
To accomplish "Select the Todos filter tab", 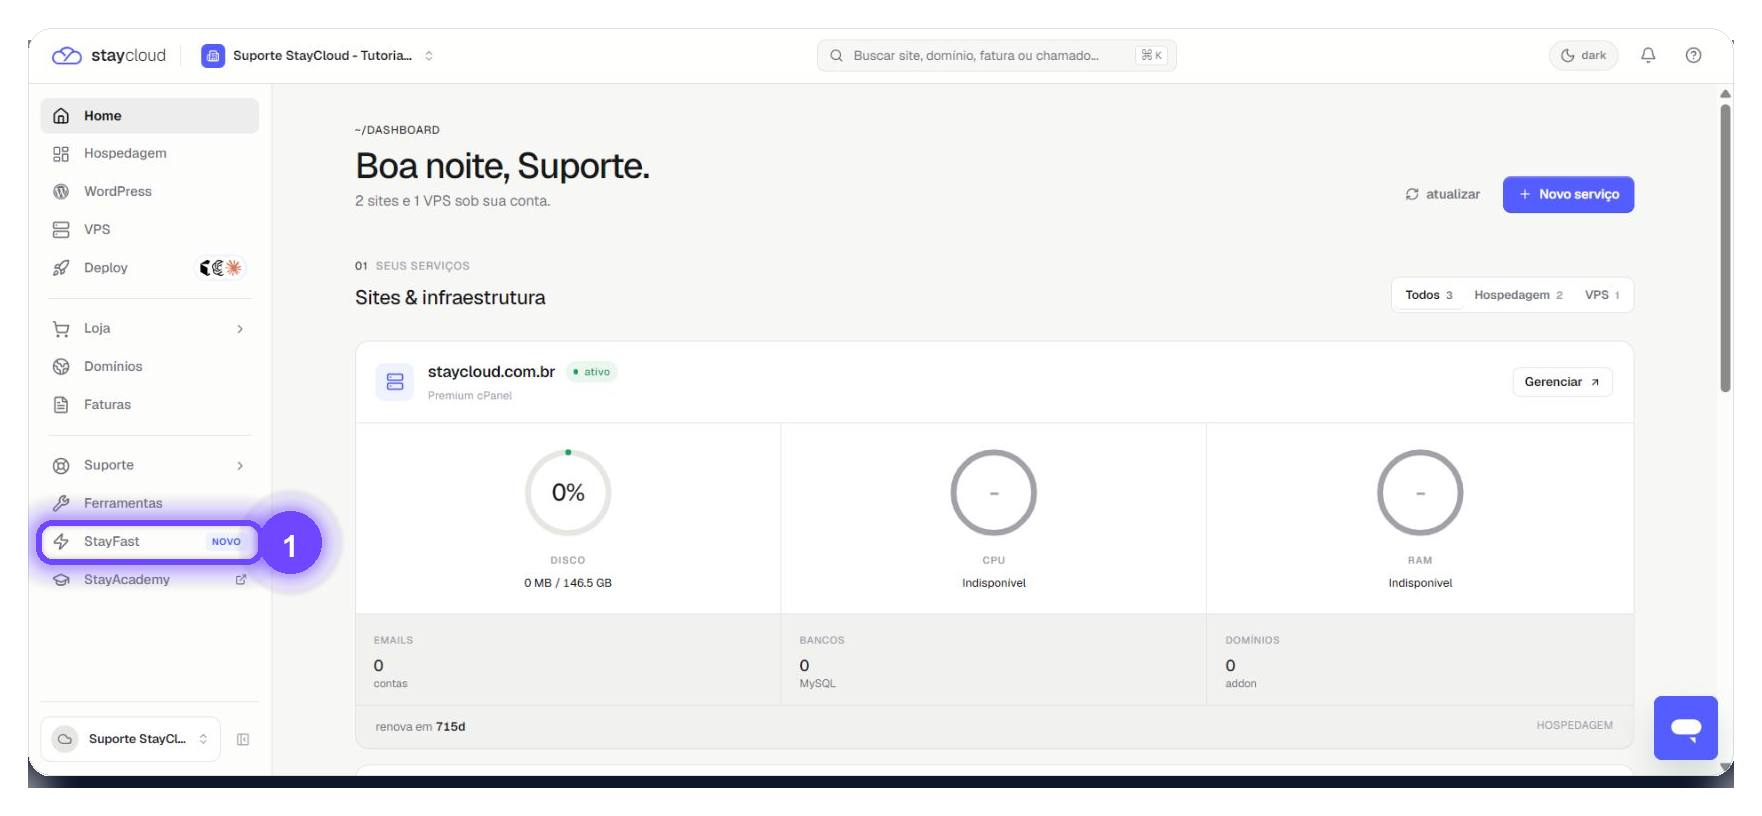I will click(1428, 296).
